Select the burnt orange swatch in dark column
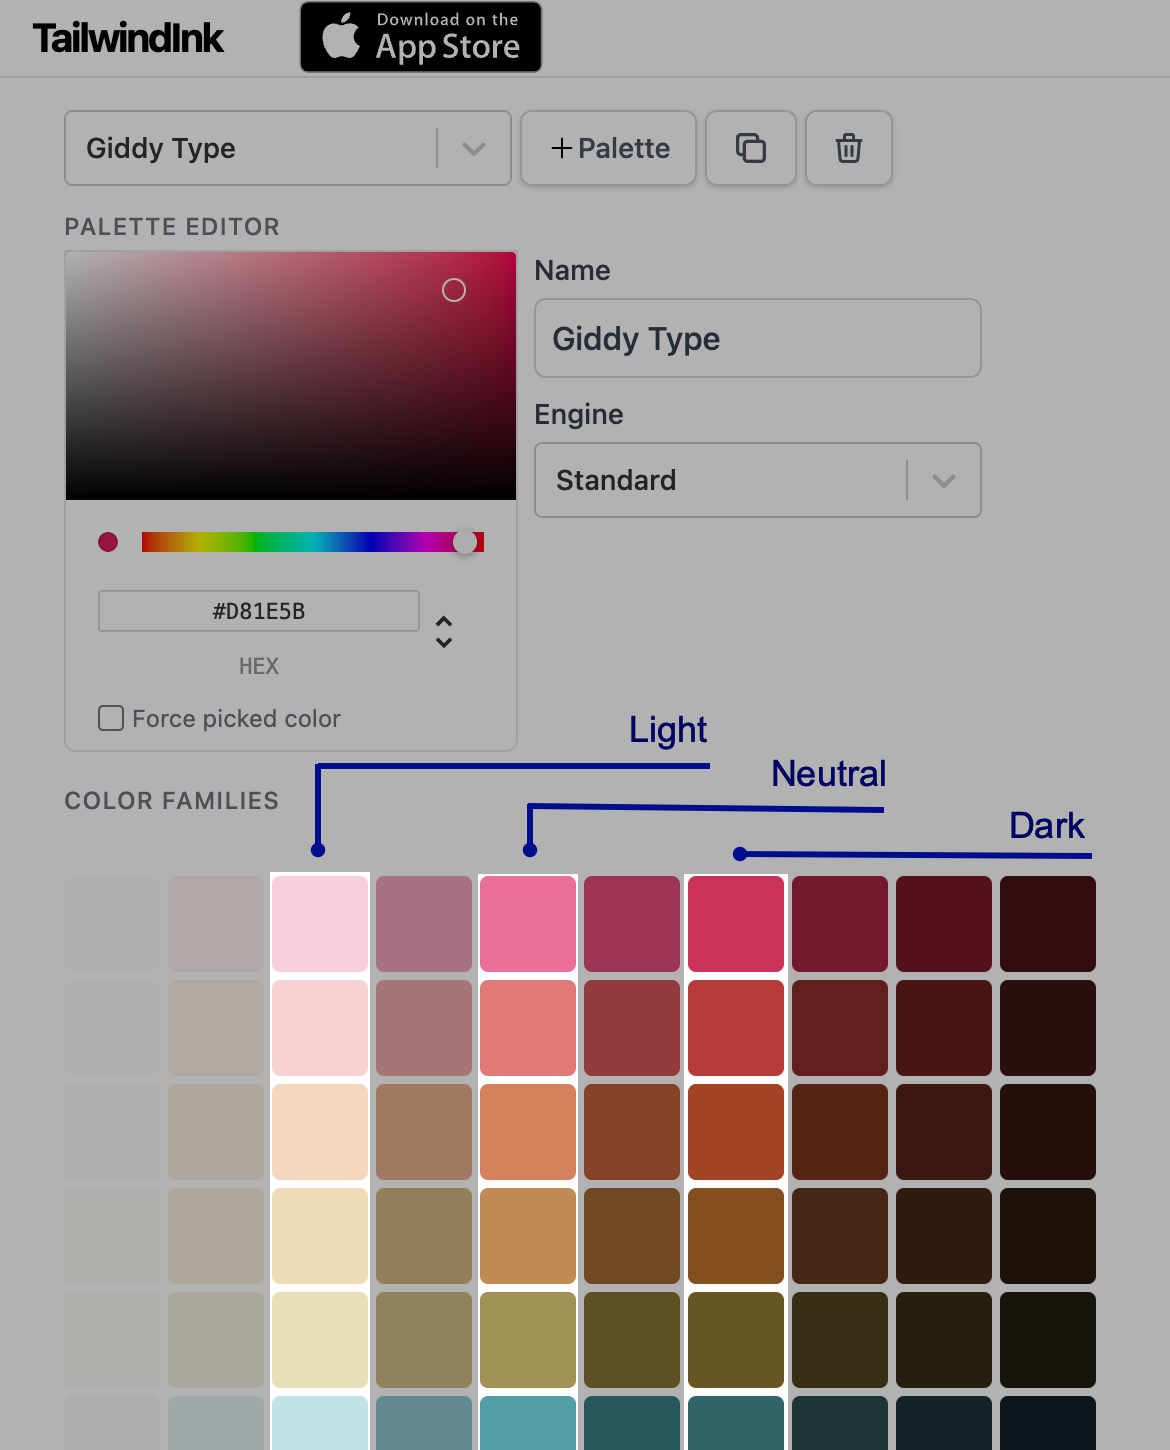1170x1450 pixels. (x=736, y=1132)
